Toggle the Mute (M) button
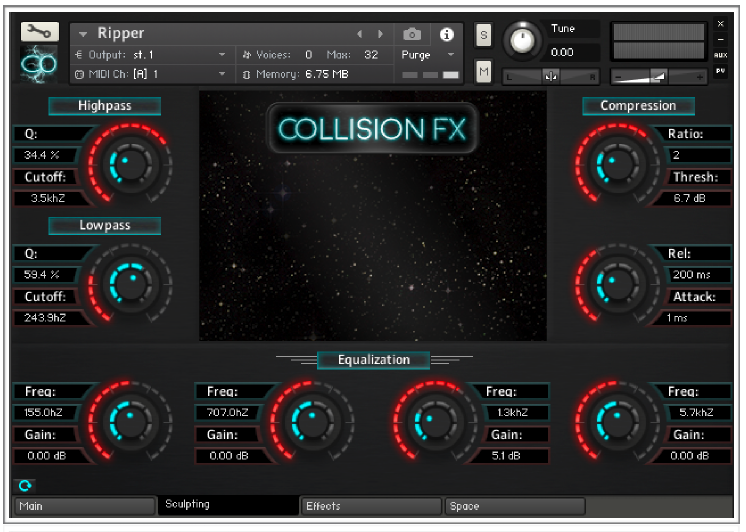 coord(484,71)
